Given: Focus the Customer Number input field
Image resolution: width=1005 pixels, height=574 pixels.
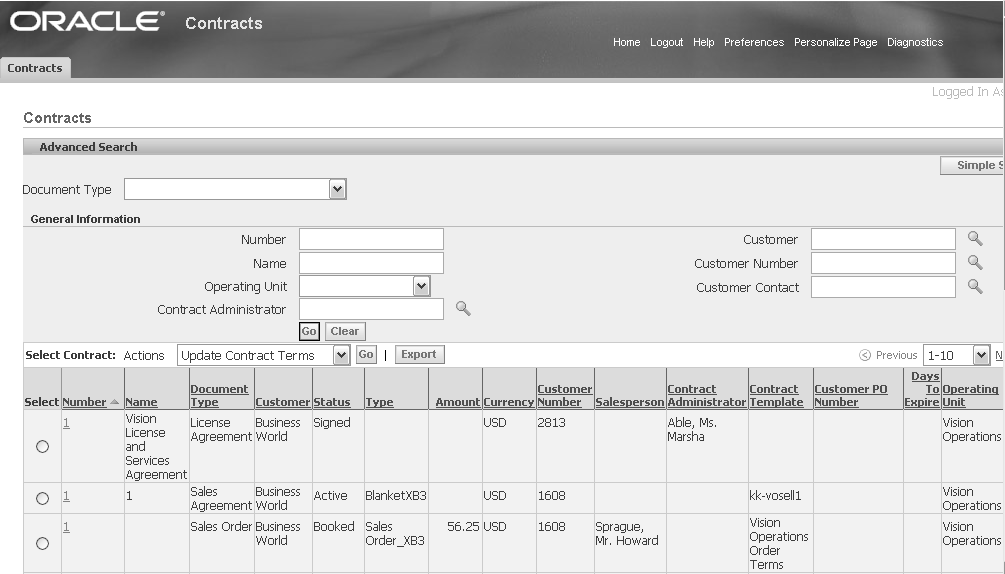Looking at the screenshot, I should [x=883, y=263].
